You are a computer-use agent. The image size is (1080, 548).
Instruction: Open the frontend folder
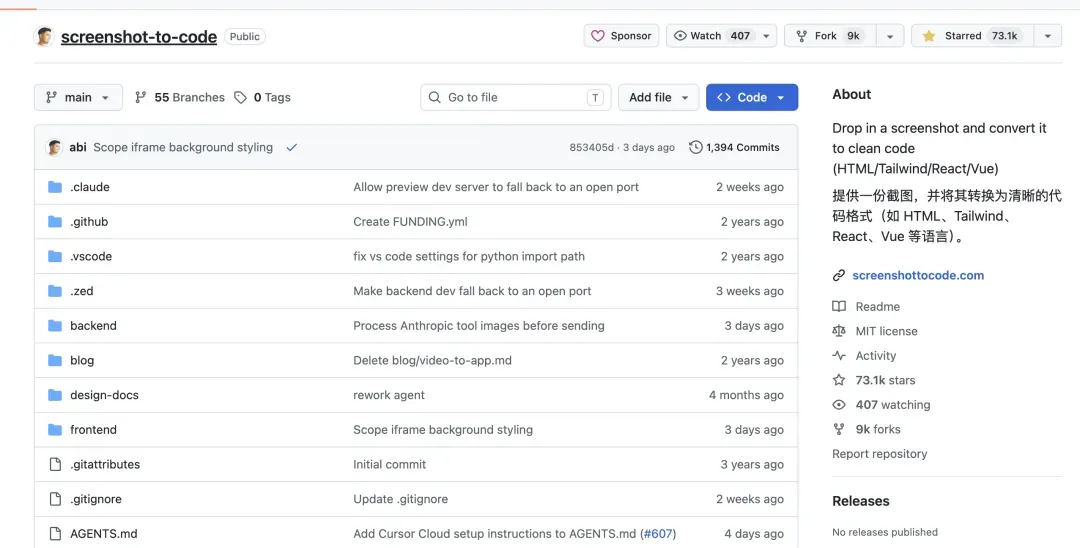[93, 430]
